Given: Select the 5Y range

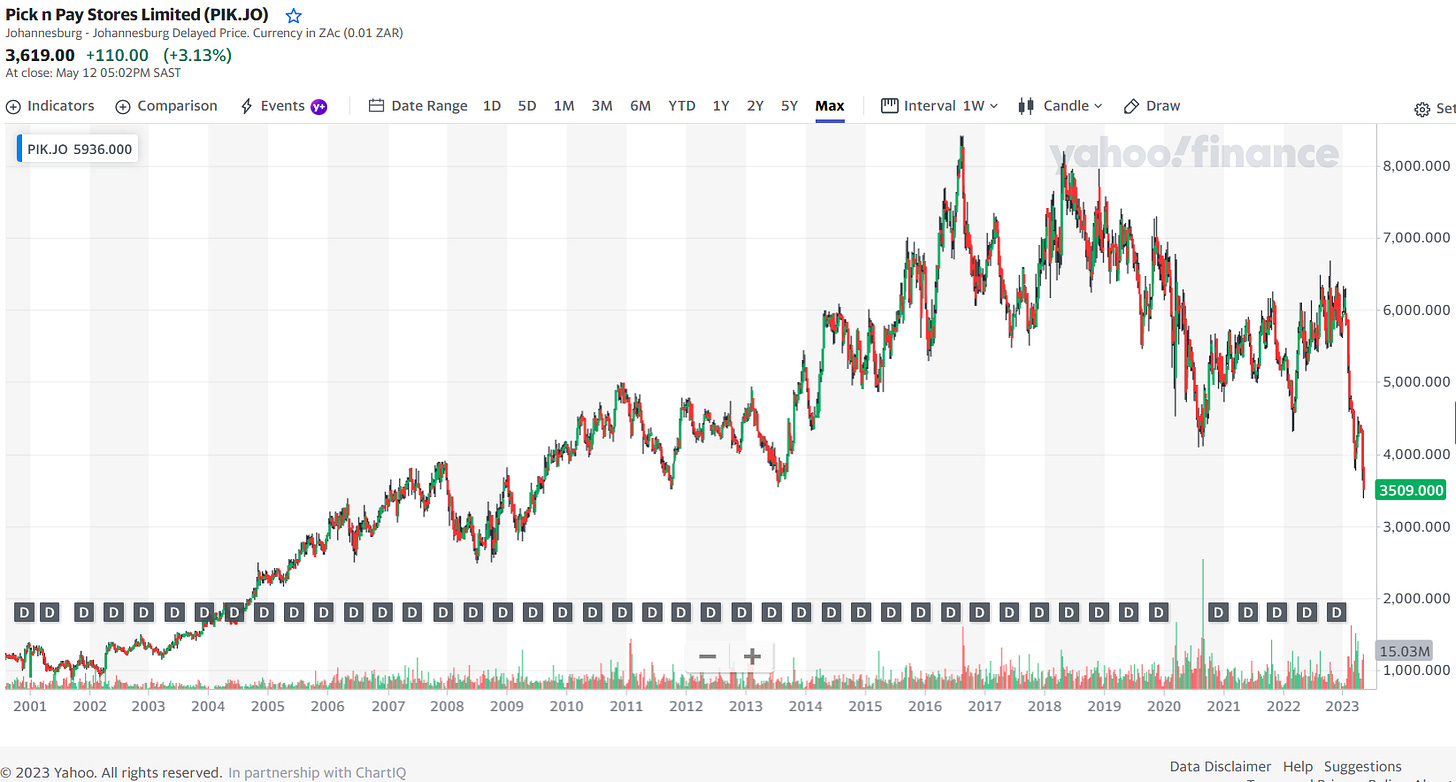Looking at the screenshot, I should click(790, 106).
